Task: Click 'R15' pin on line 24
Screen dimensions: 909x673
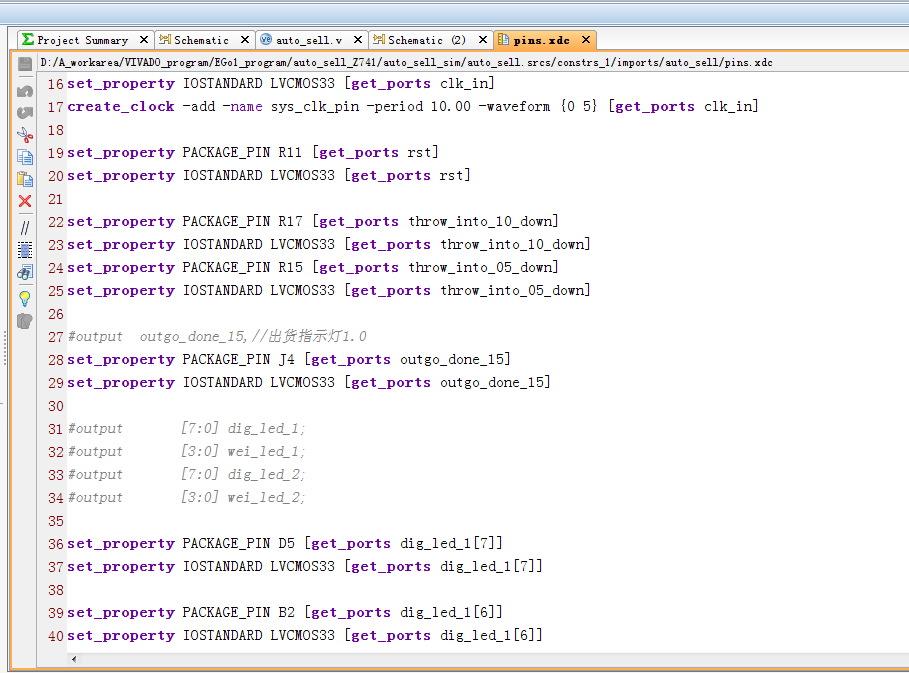Action: pos(290,267)
